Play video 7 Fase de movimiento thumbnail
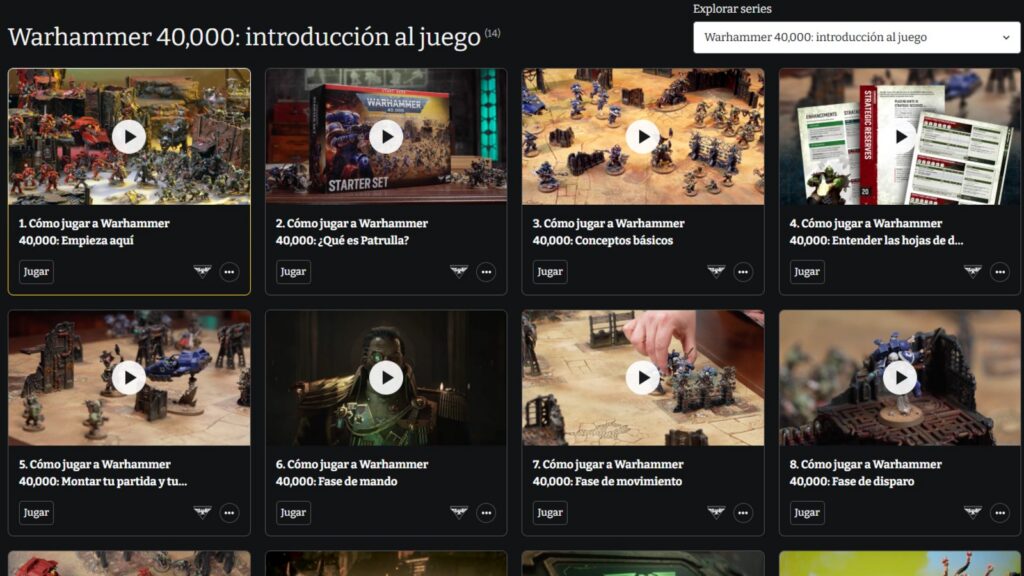 click(643, 377)
